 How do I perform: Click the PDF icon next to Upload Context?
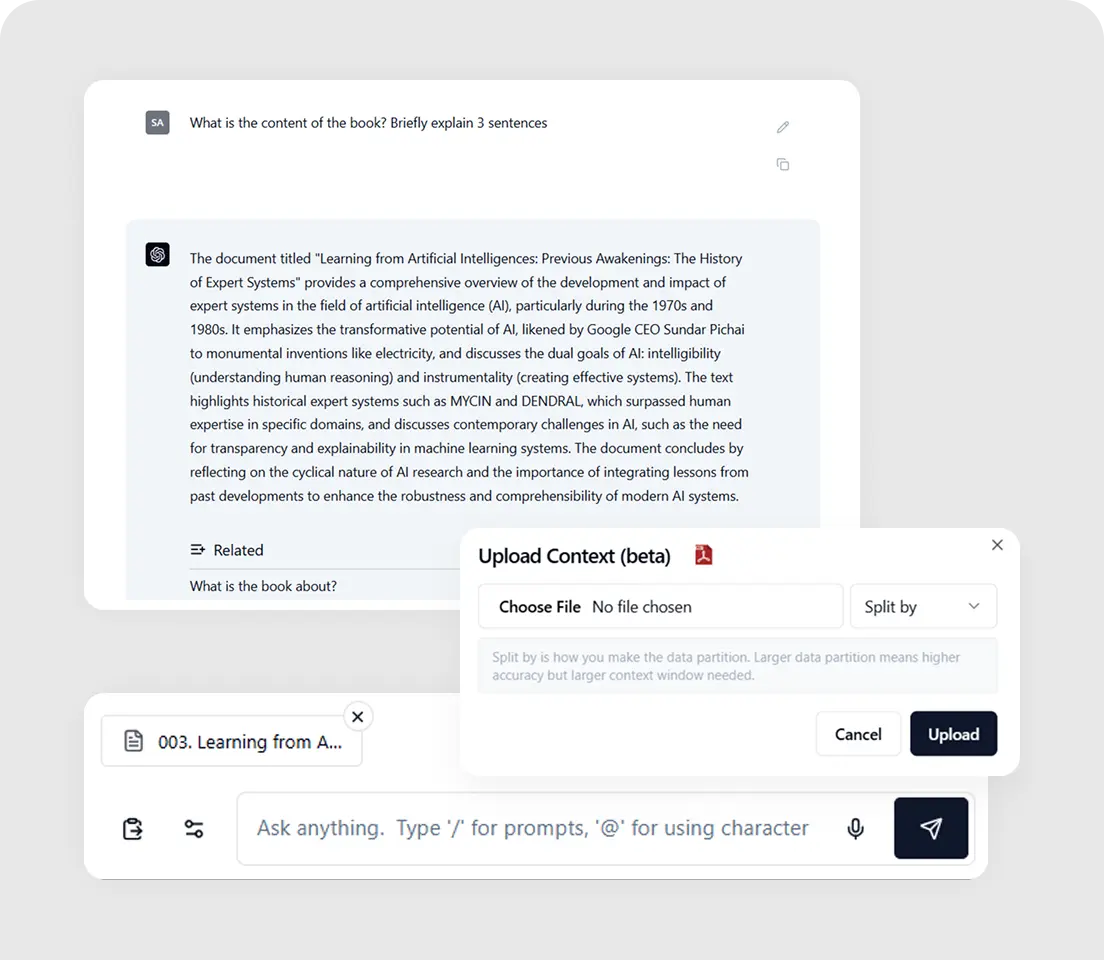click(703, 555)
